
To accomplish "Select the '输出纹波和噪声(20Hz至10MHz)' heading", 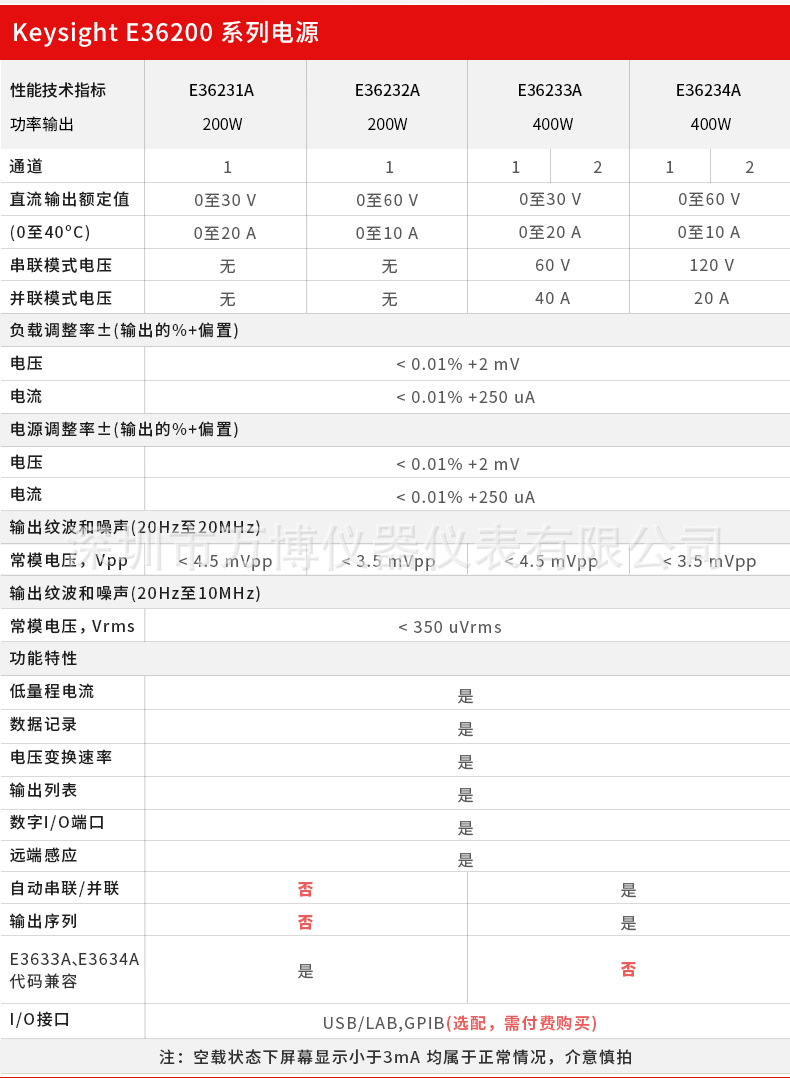I will (x=135, y=593).
